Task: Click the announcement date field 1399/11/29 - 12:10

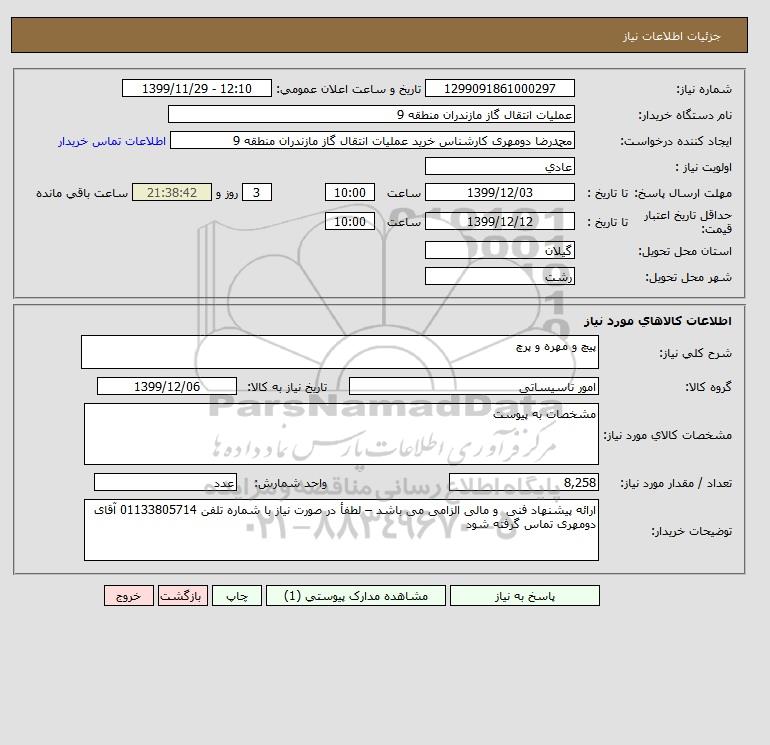Action: coord(196,88)
